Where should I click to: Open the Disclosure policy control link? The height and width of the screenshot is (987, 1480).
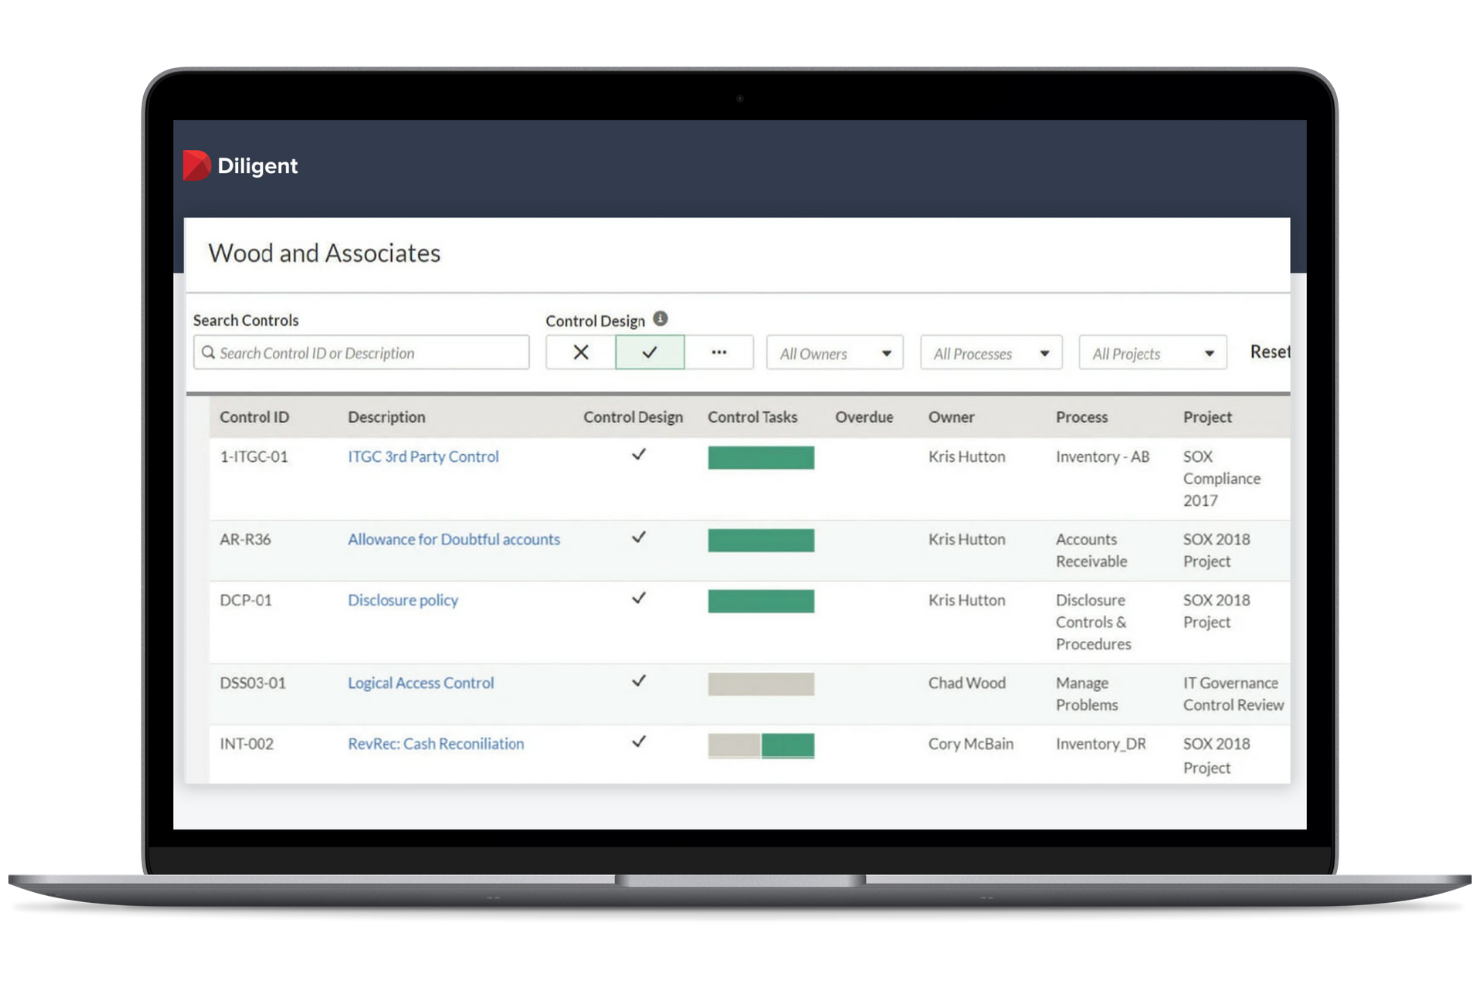(402, 599)
